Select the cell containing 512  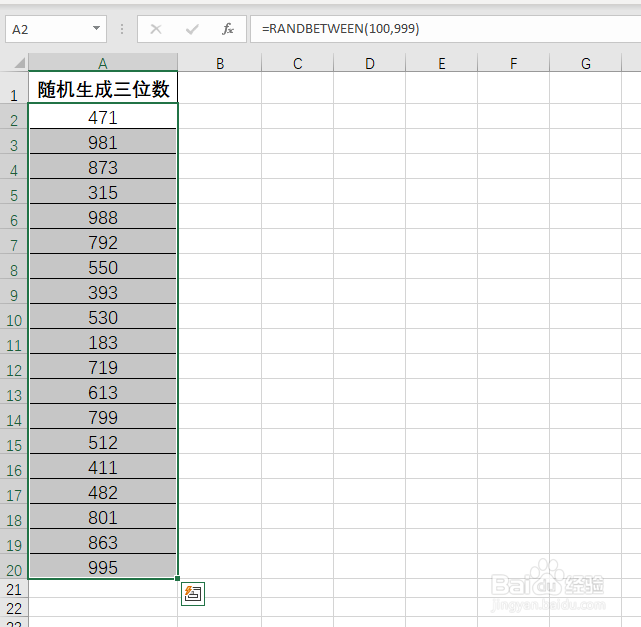[x=103, y=441]
